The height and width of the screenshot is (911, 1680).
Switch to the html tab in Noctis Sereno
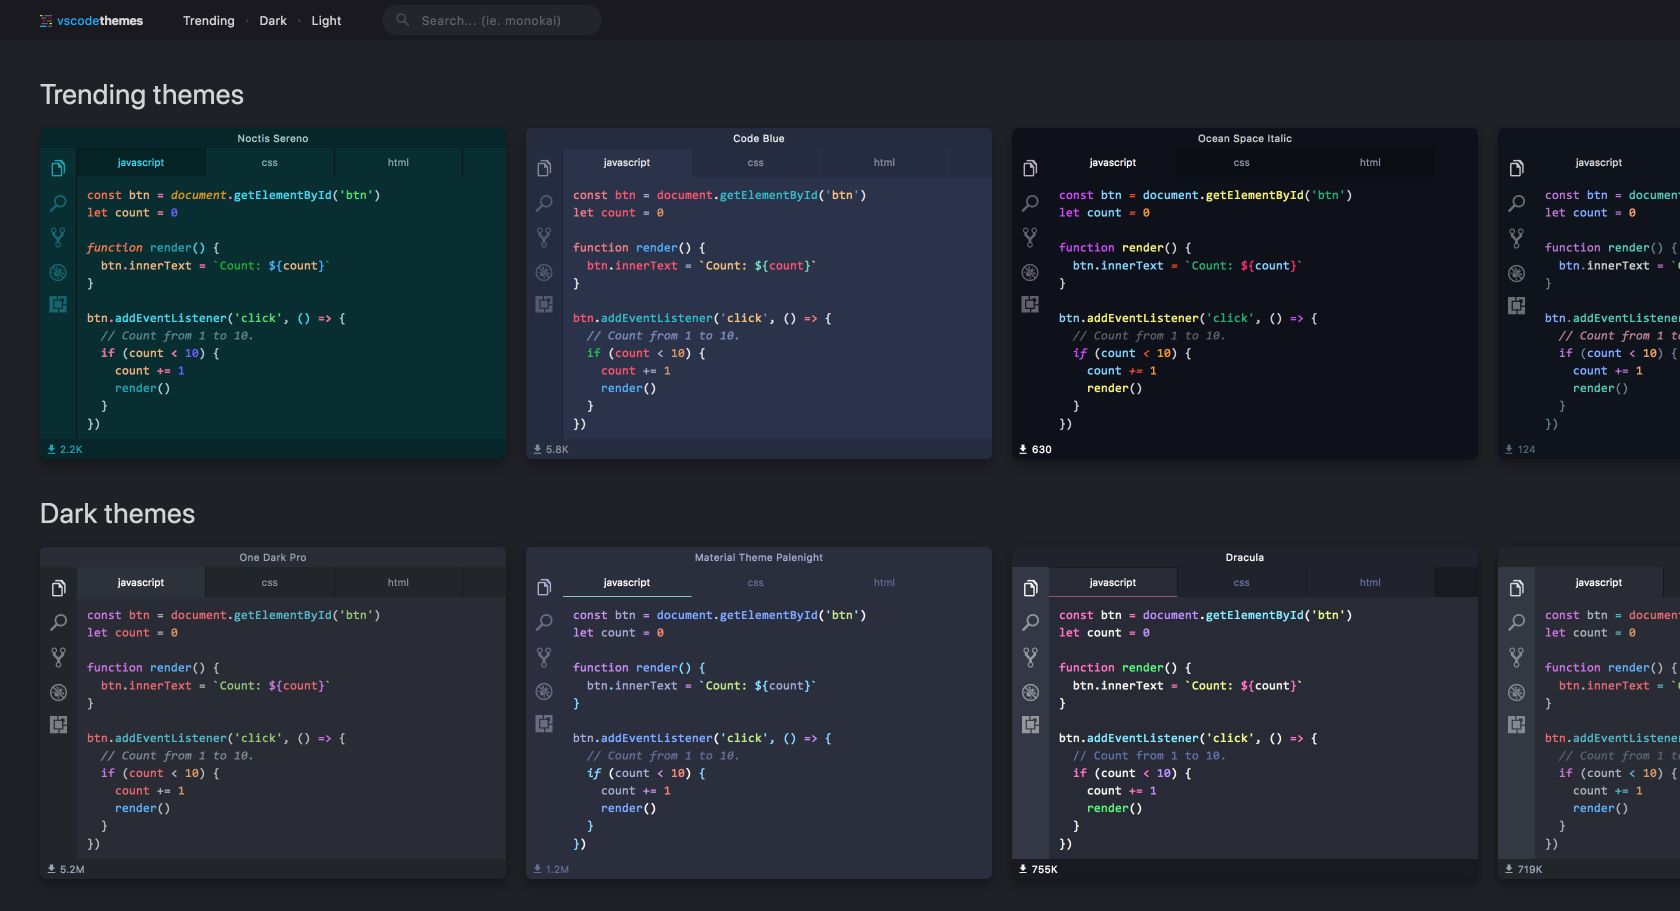(x=397, y=161)
